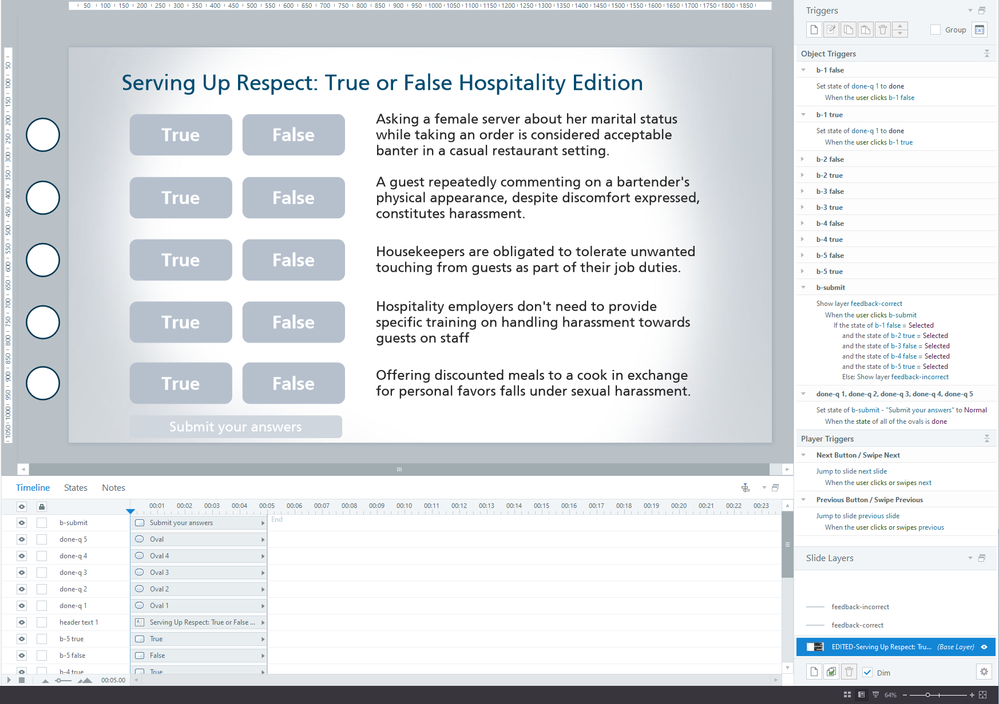Viewport: 999px width, 704px height.
Task: Open slide layer properties gear
Action: point(984,672)
